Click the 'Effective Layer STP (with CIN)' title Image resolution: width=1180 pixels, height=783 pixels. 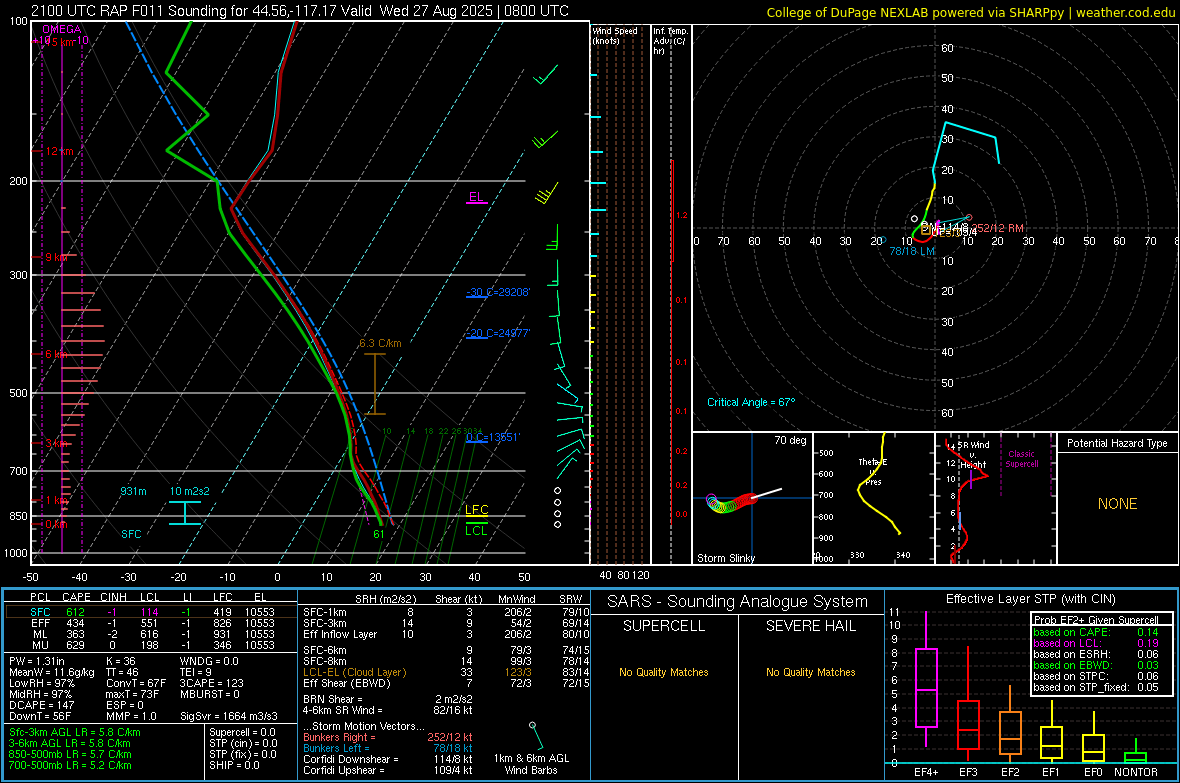[x=1030, y=599]
